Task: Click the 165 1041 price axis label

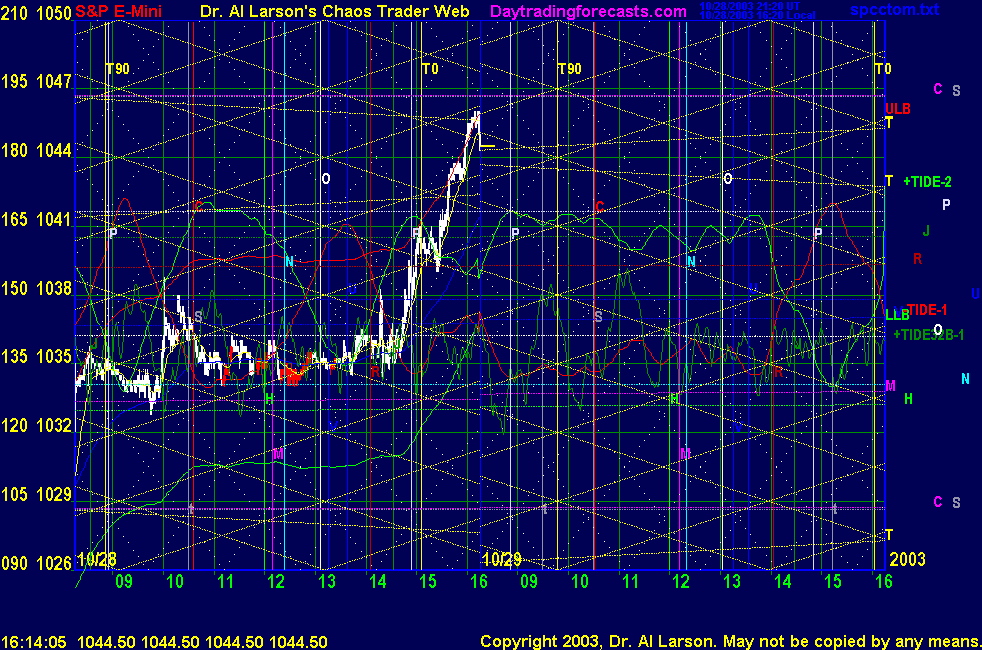Action: 36,219
